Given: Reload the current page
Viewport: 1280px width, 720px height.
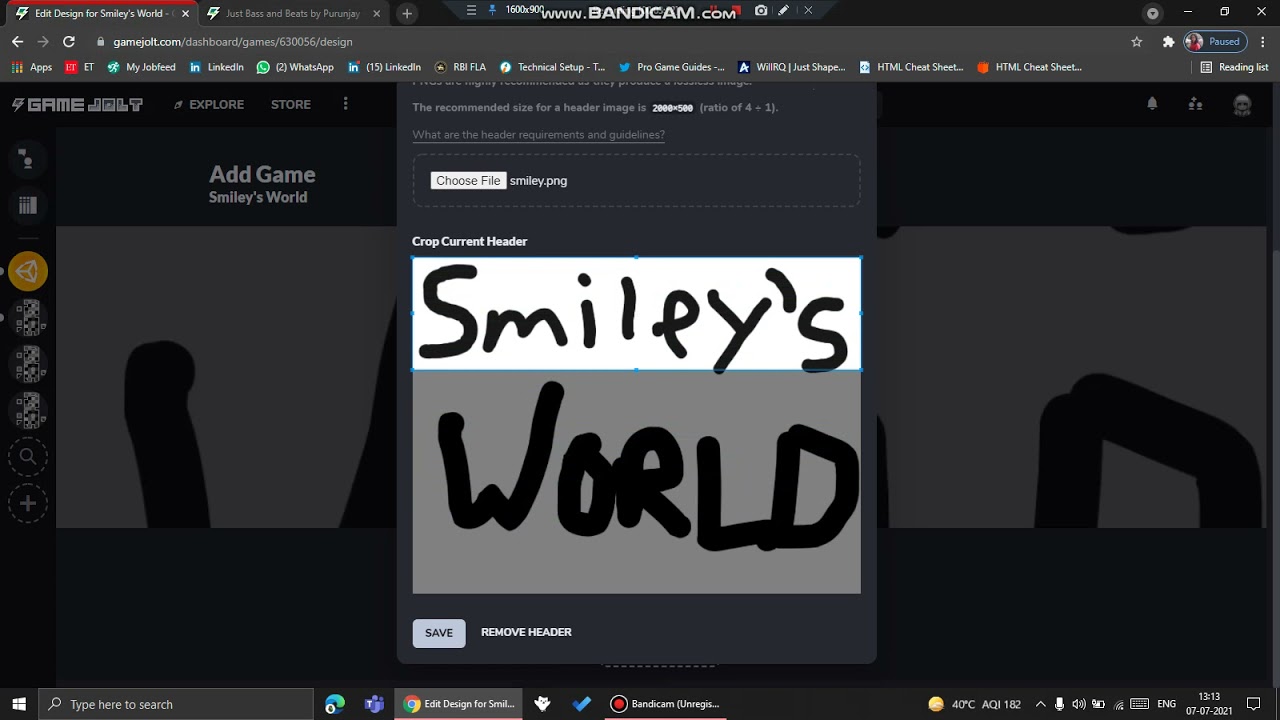Looking at the screenshot, I should (x=69, y=42).
